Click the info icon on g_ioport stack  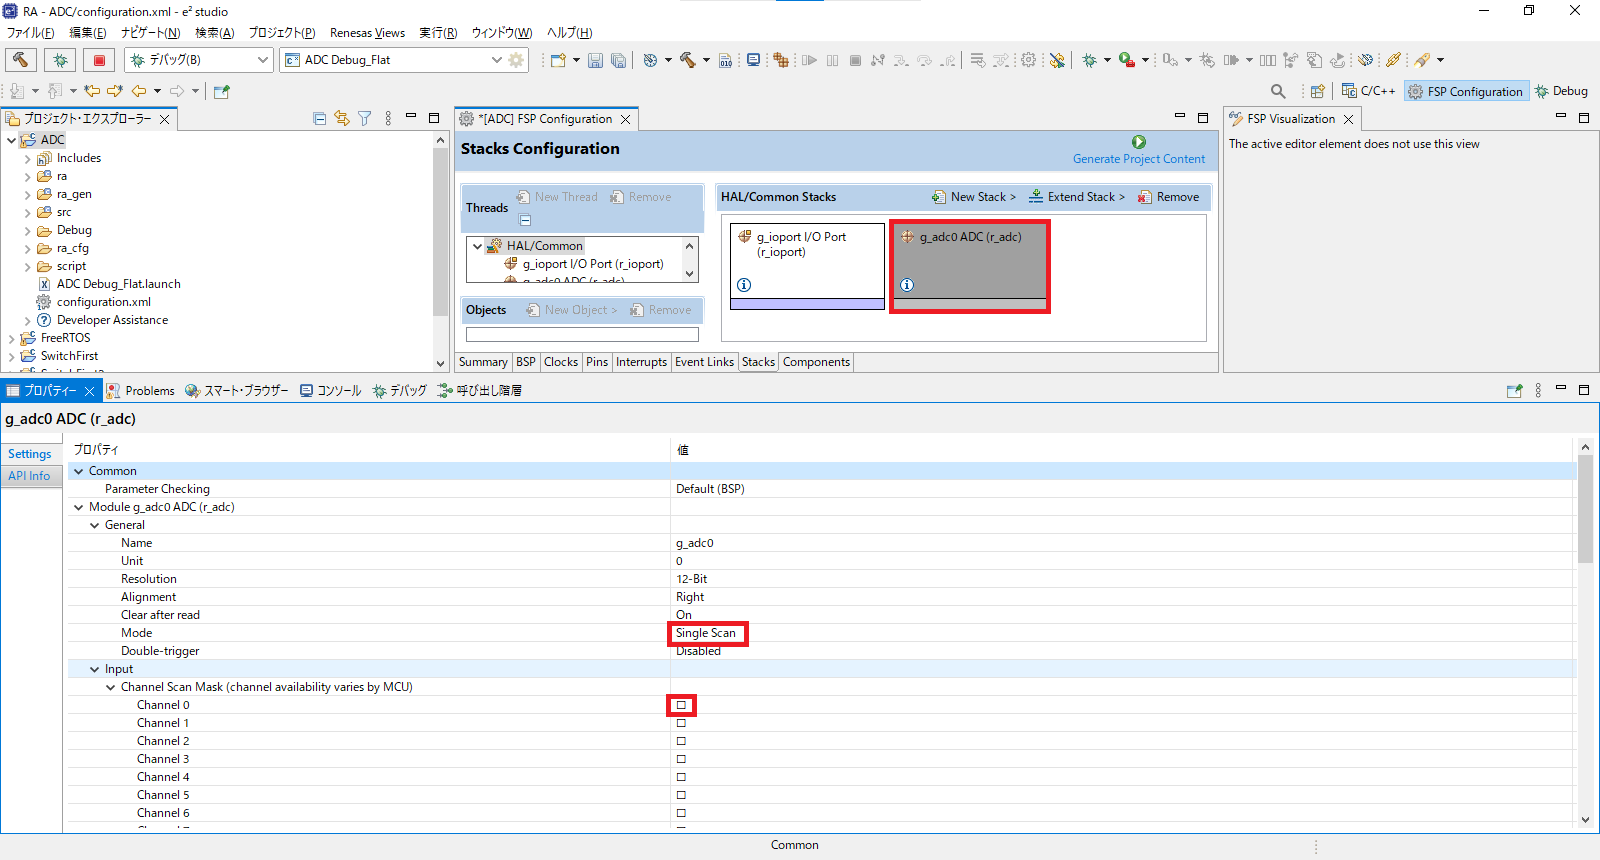click(744, 285)
